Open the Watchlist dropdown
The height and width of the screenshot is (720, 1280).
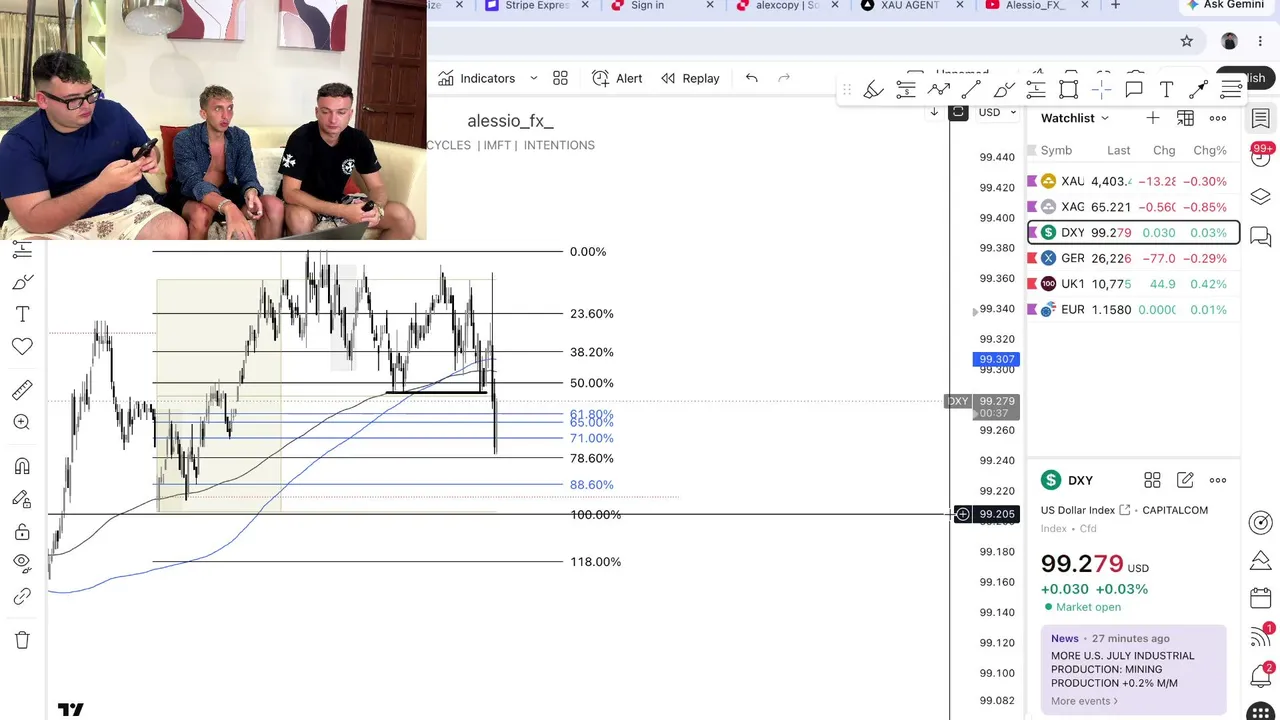1075,118
